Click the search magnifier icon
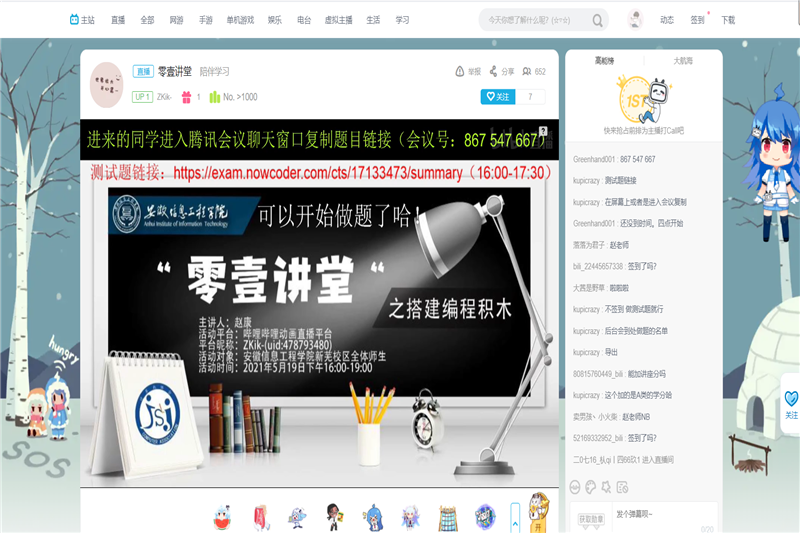Screen dimensions: 800x533 click(x=597, y=20)
